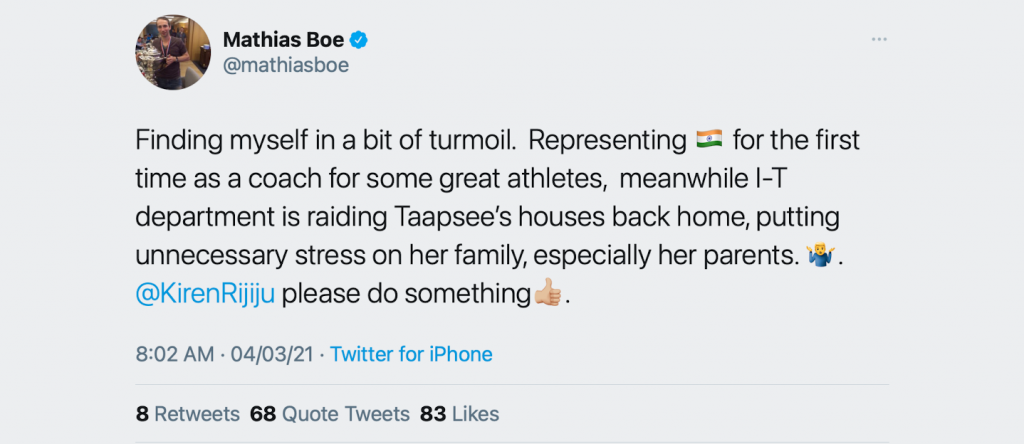Click the 8:02 AM timestamp
Viewport: 1024px width, 444px height.
(x=174, y=354)
